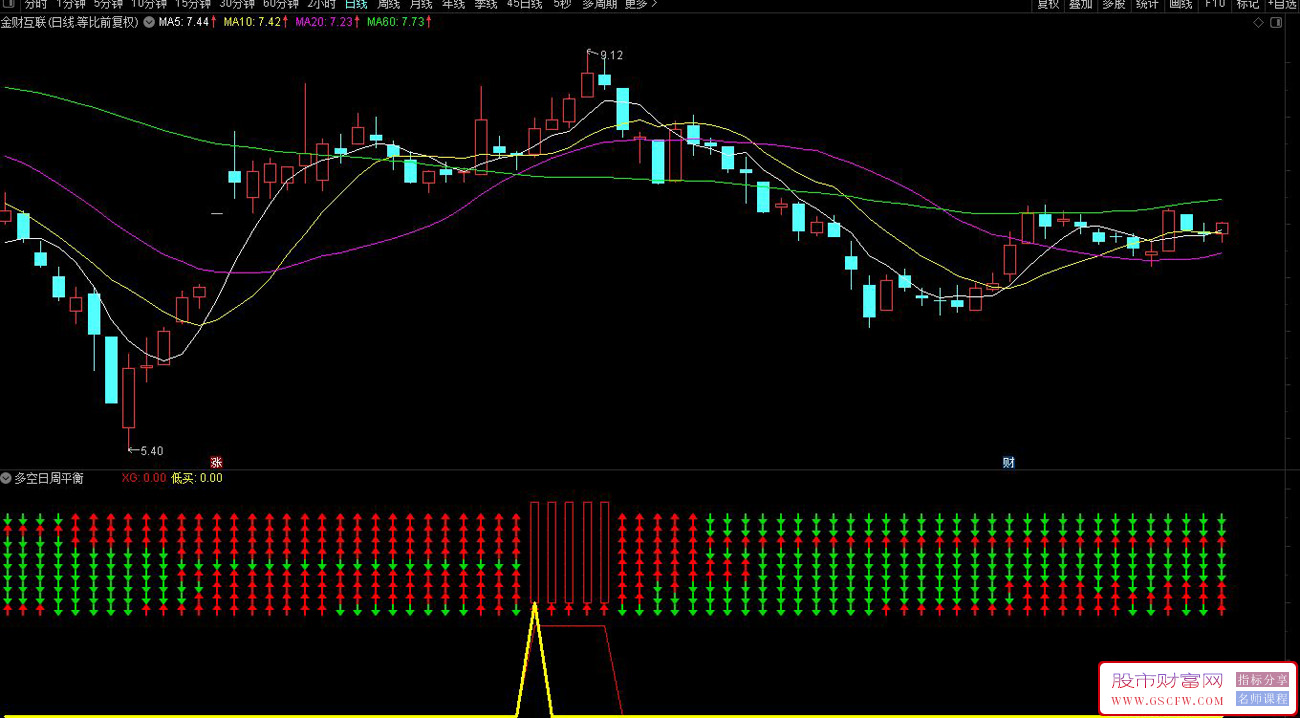Select the 2小时 period tab
Screen dimensions: 1300x718
coord(321,4)
